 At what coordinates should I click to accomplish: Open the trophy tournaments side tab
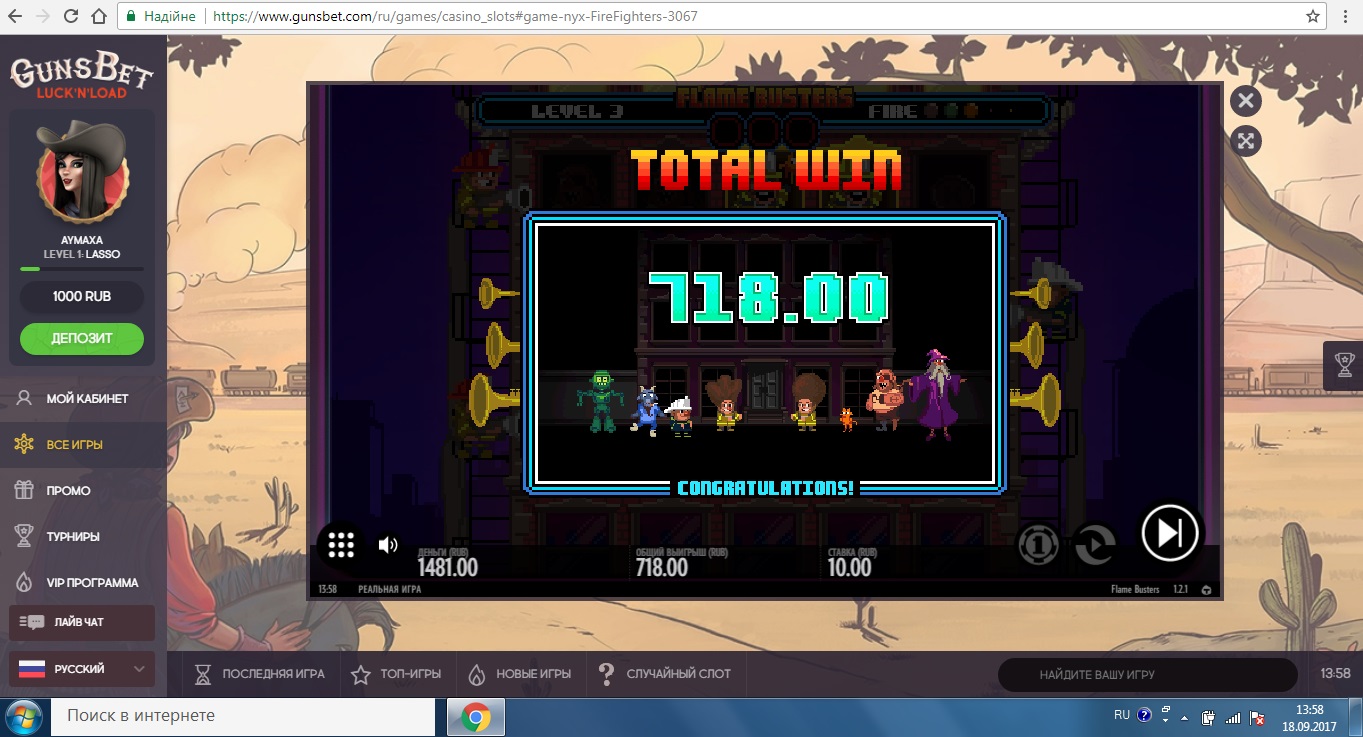(x=1343, y=365)
